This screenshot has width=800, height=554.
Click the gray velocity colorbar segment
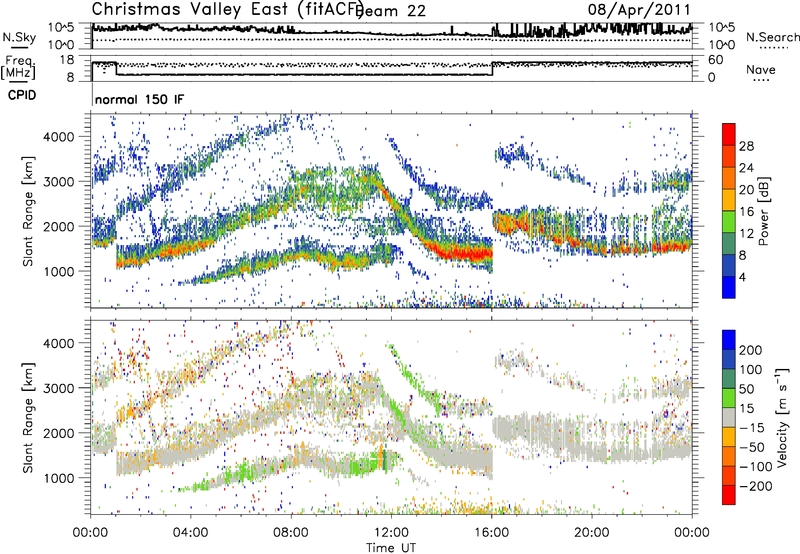(x=729, y=417)
